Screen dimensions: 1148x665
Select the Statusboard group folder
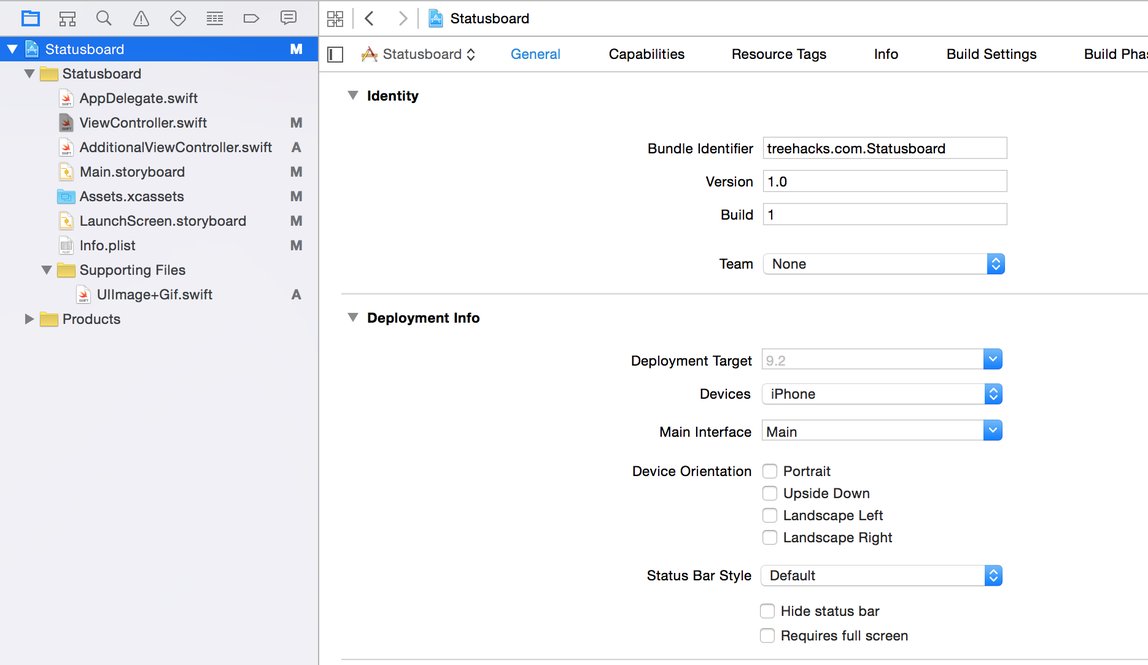101,74
